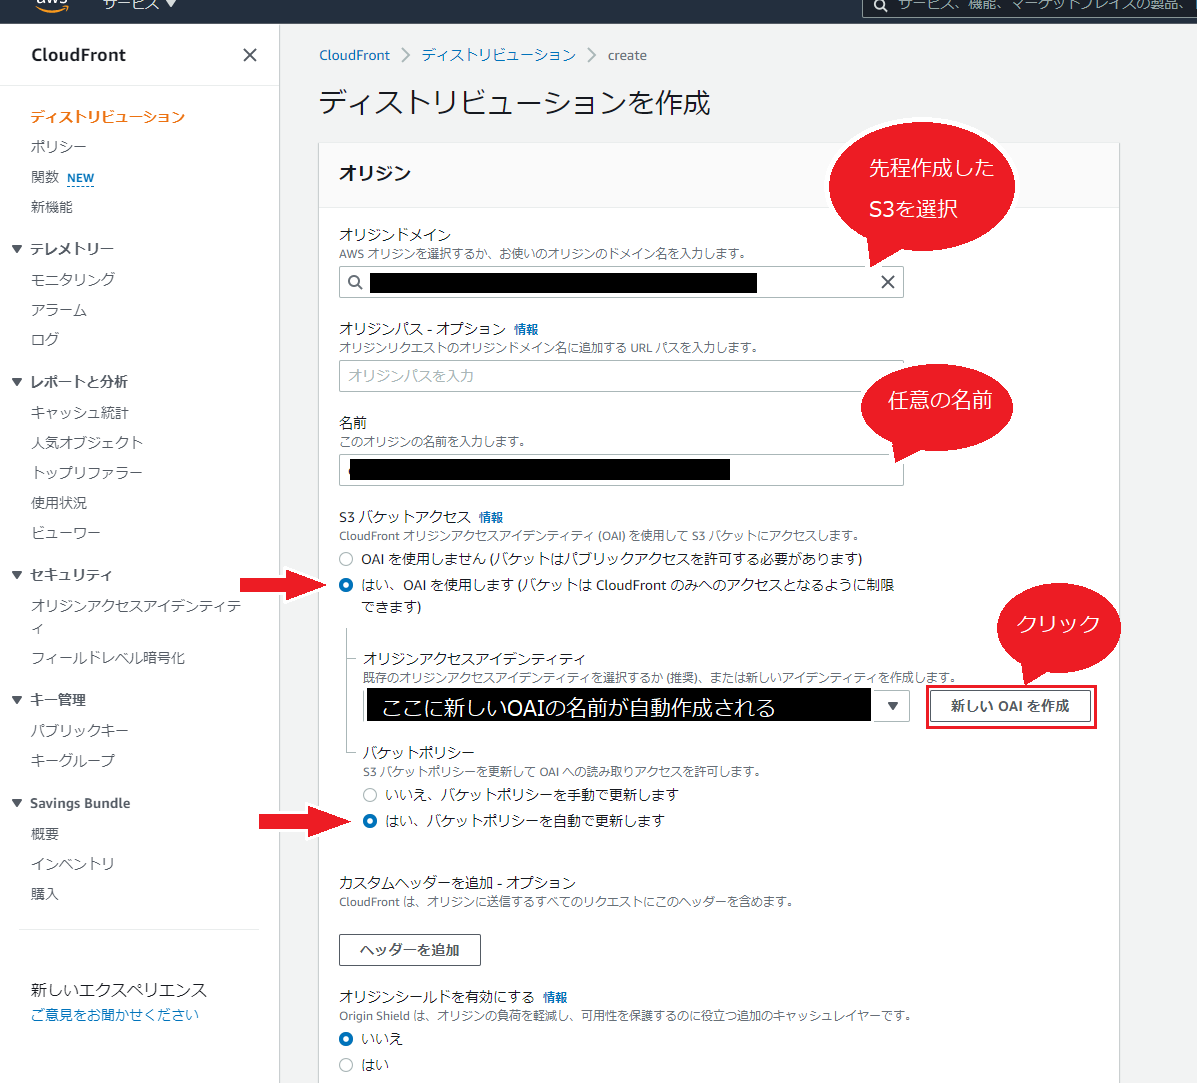Image resolution: width=1197 pixels, height=1083 pixels.
Task: Open ビューワー in sidebar
Action: [x=66, y=533]
